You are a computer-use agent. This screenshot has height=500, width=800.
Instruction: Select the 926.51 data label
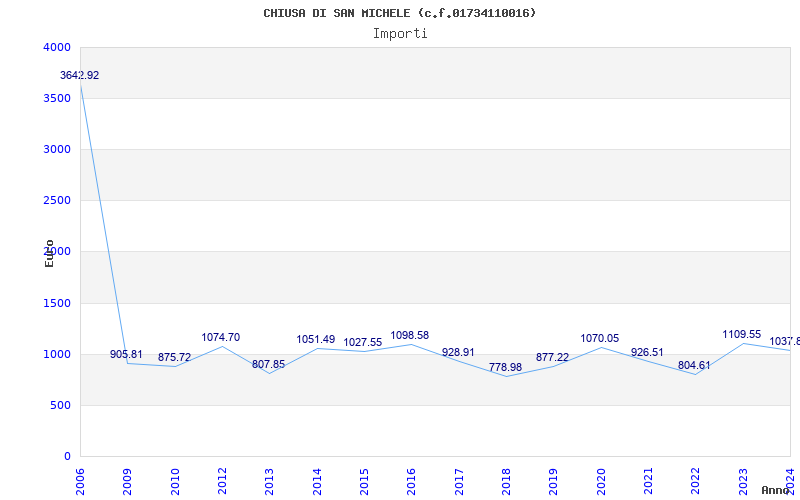[x=647, y=353]
